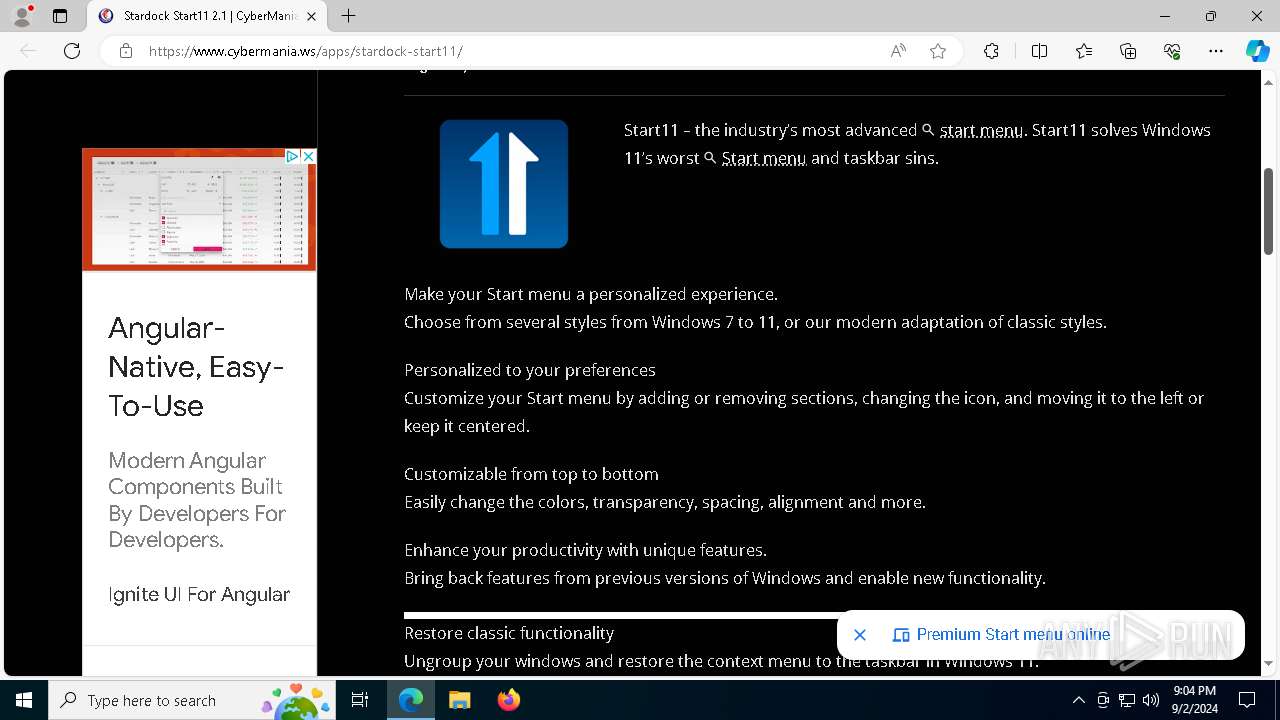Image resolution: width=1280 pixels, height=720 pixels.
Task: Open Microsoft Edge from the taskbar
Action: 411,700
